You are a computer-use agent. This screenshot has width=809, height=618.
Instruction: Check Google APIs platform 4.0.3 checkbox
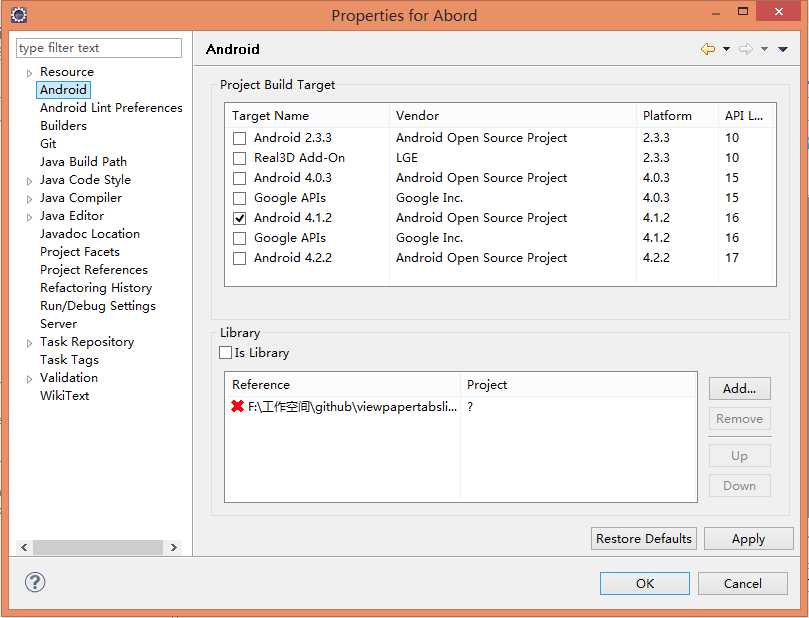pos(239,199)
